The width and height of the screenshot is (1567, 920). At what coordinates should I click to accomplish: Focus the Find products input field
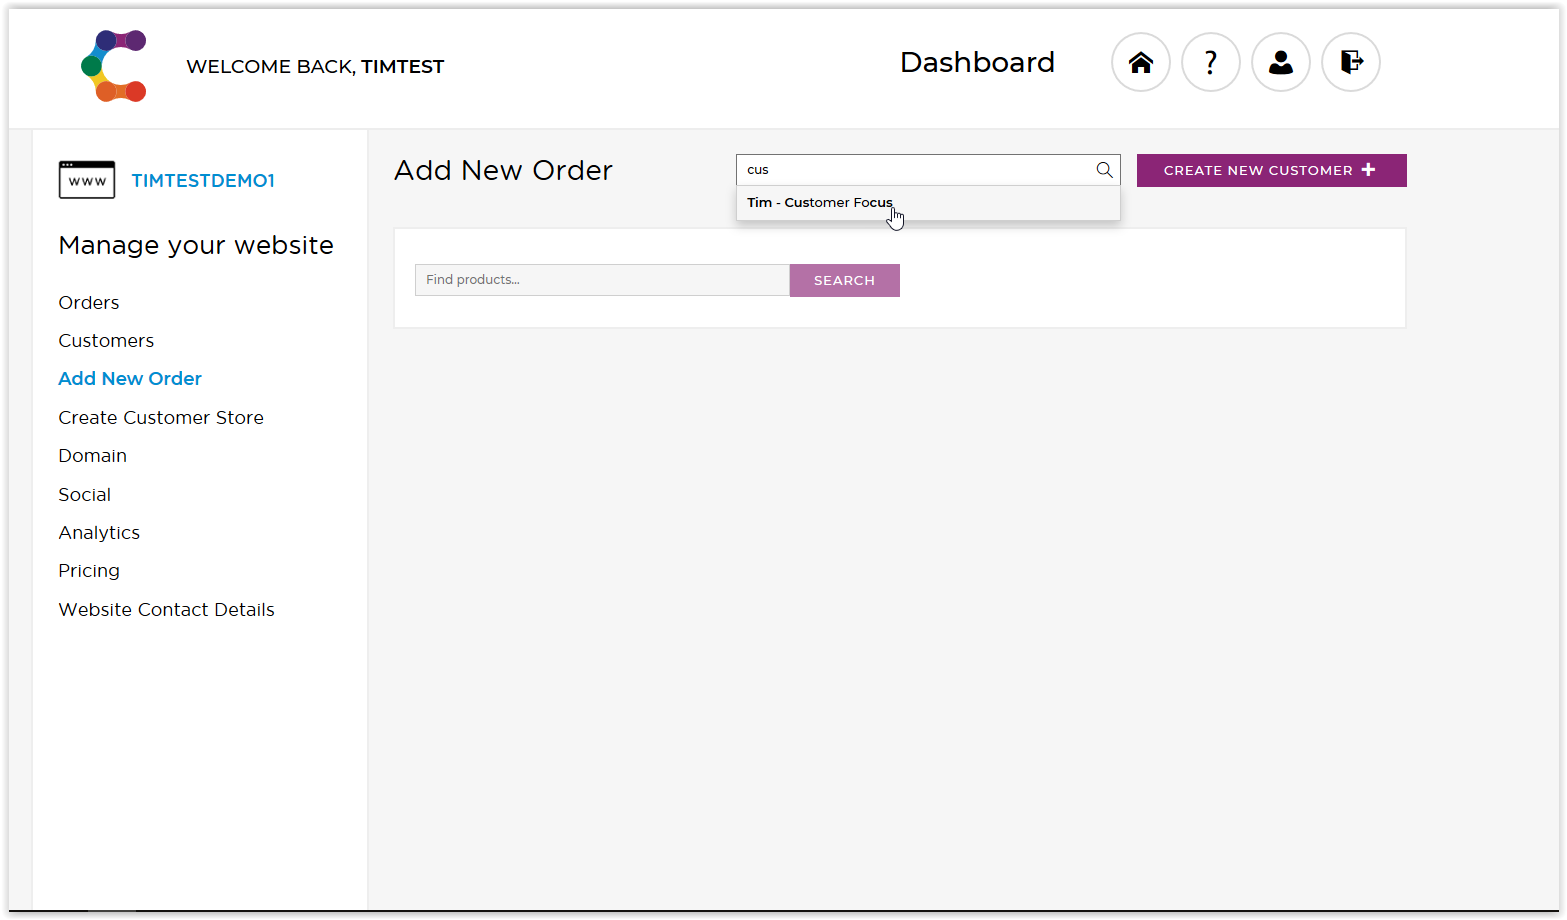click(602, 280)
